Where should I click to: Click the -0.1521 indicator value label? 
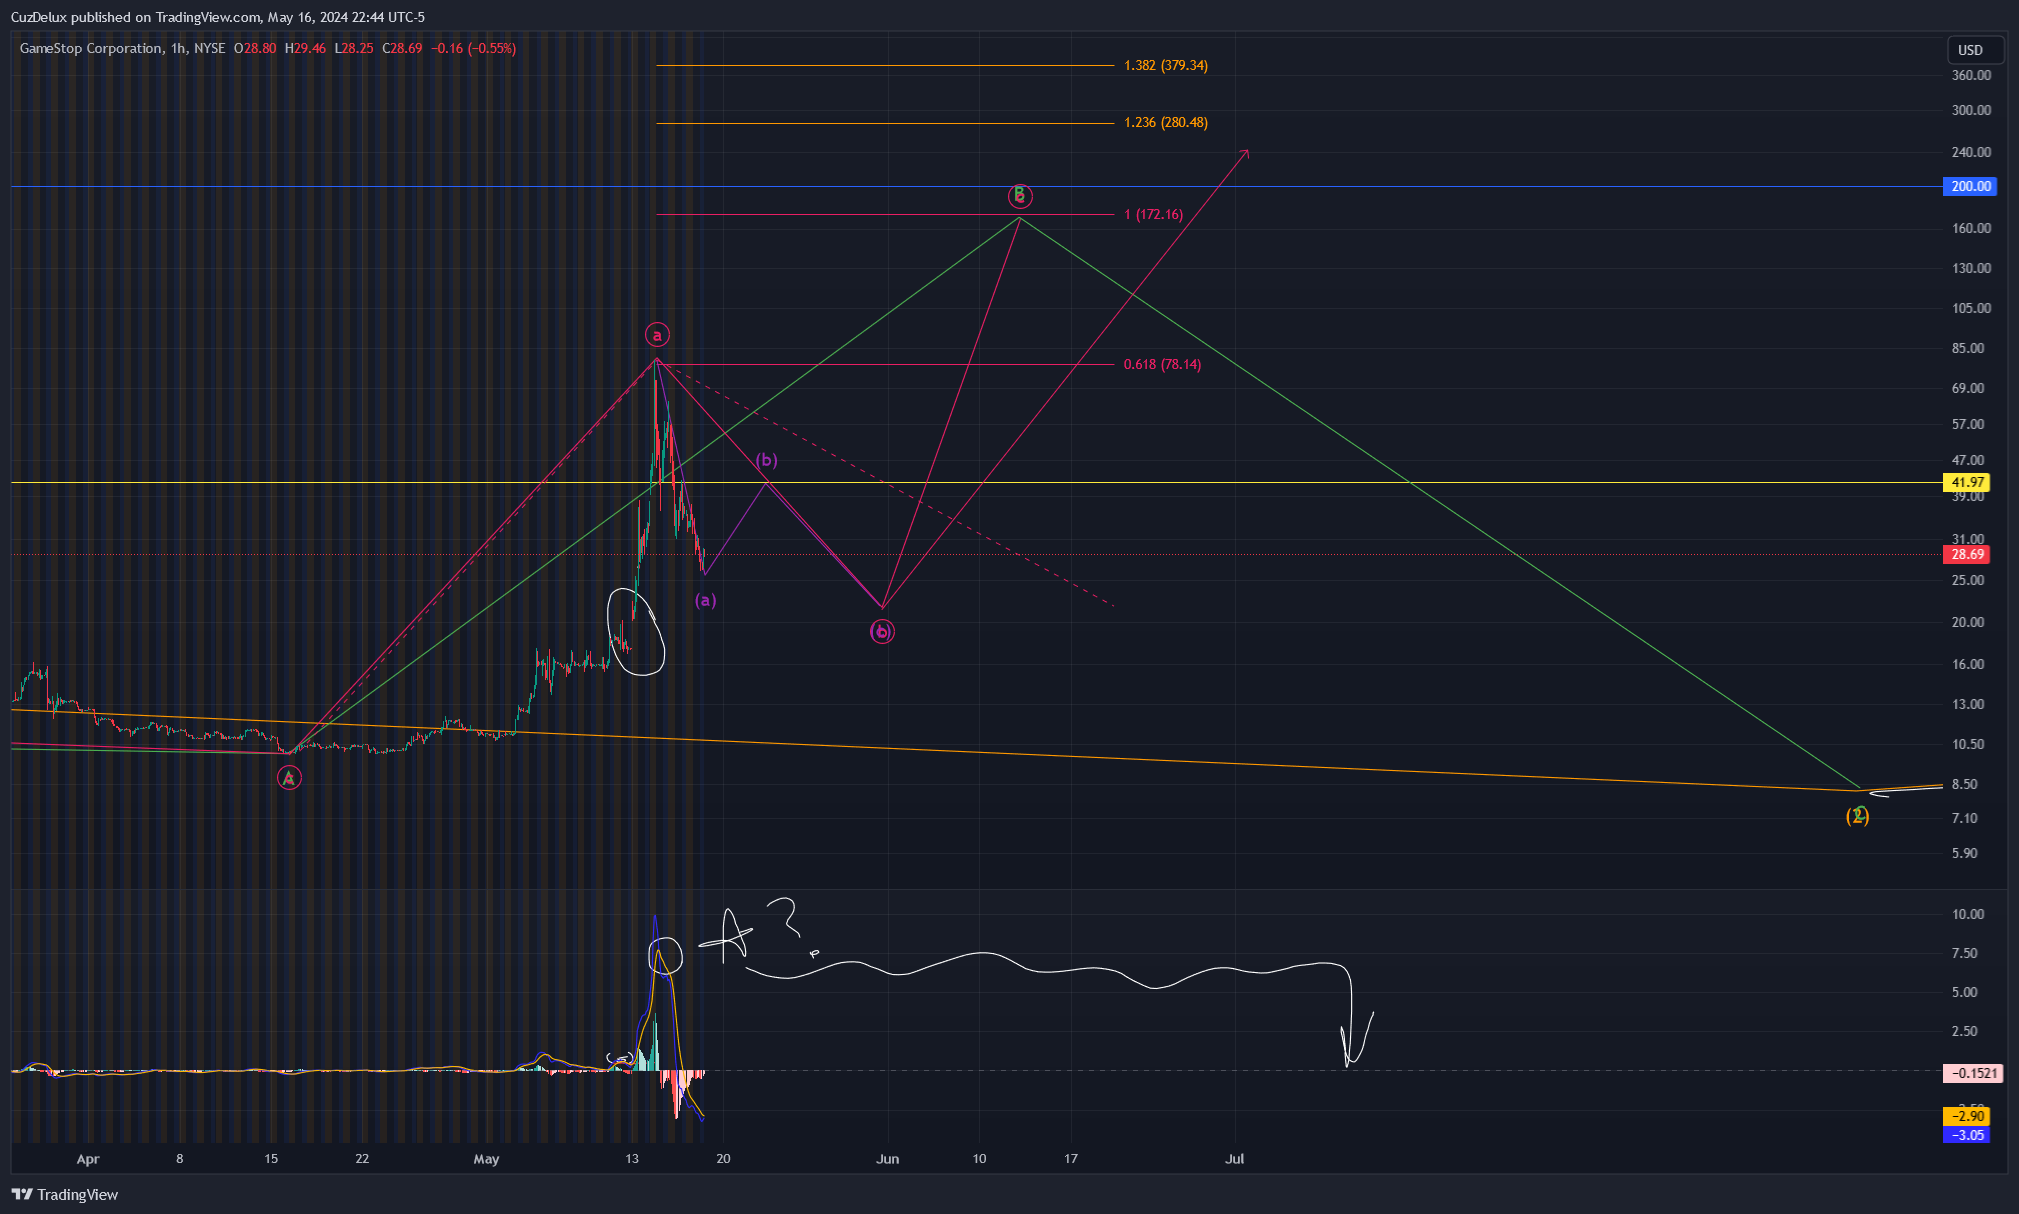1972,1073
